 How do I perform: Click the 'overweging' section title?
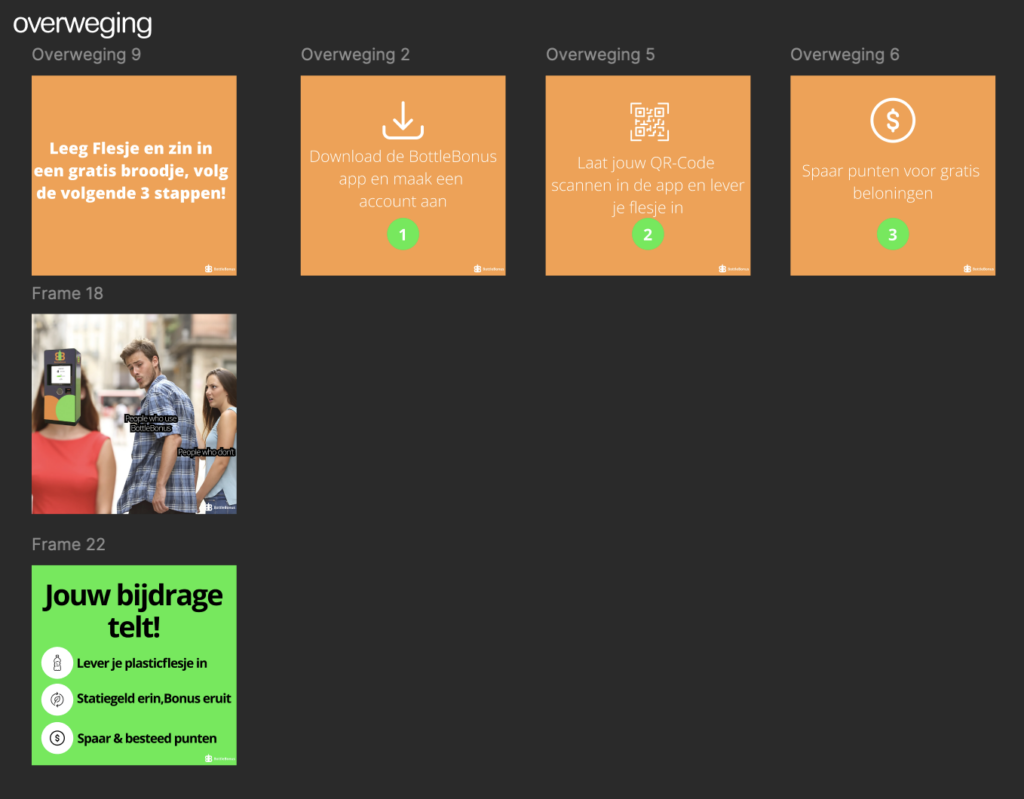tap(82, 24)
